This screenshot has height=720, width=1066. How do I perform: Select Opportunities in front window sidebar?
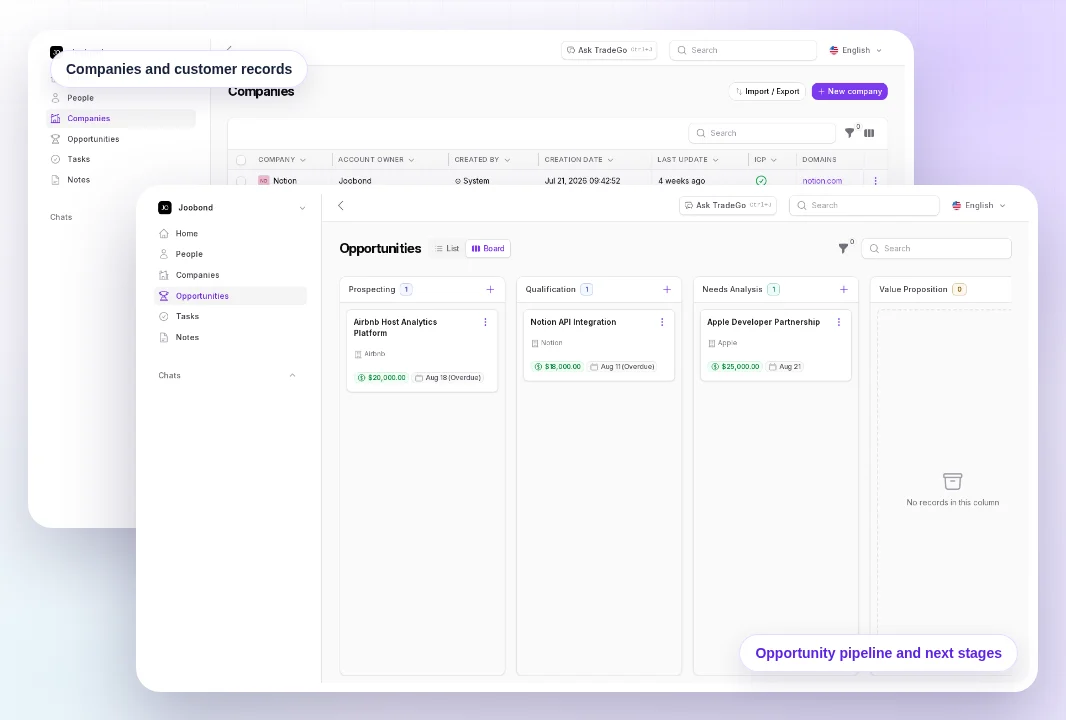[231, 296]
